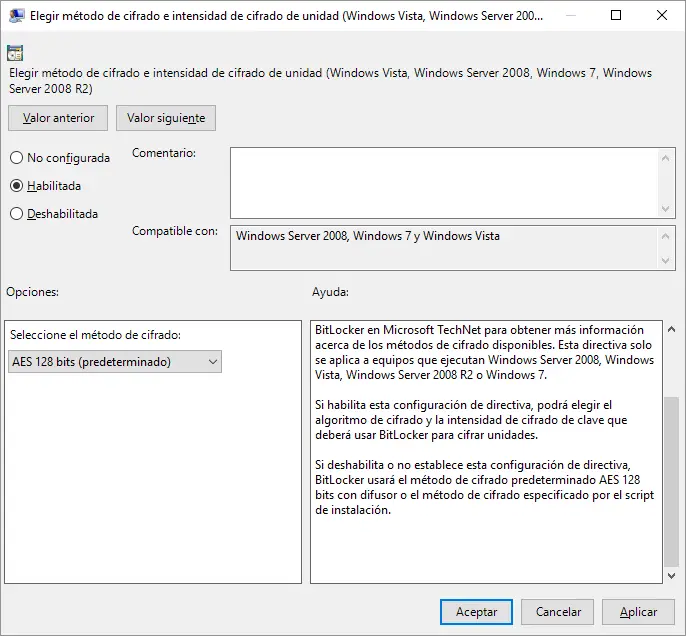Click the help paragraph starting Si deshabilita o no establece

point(484,487)
